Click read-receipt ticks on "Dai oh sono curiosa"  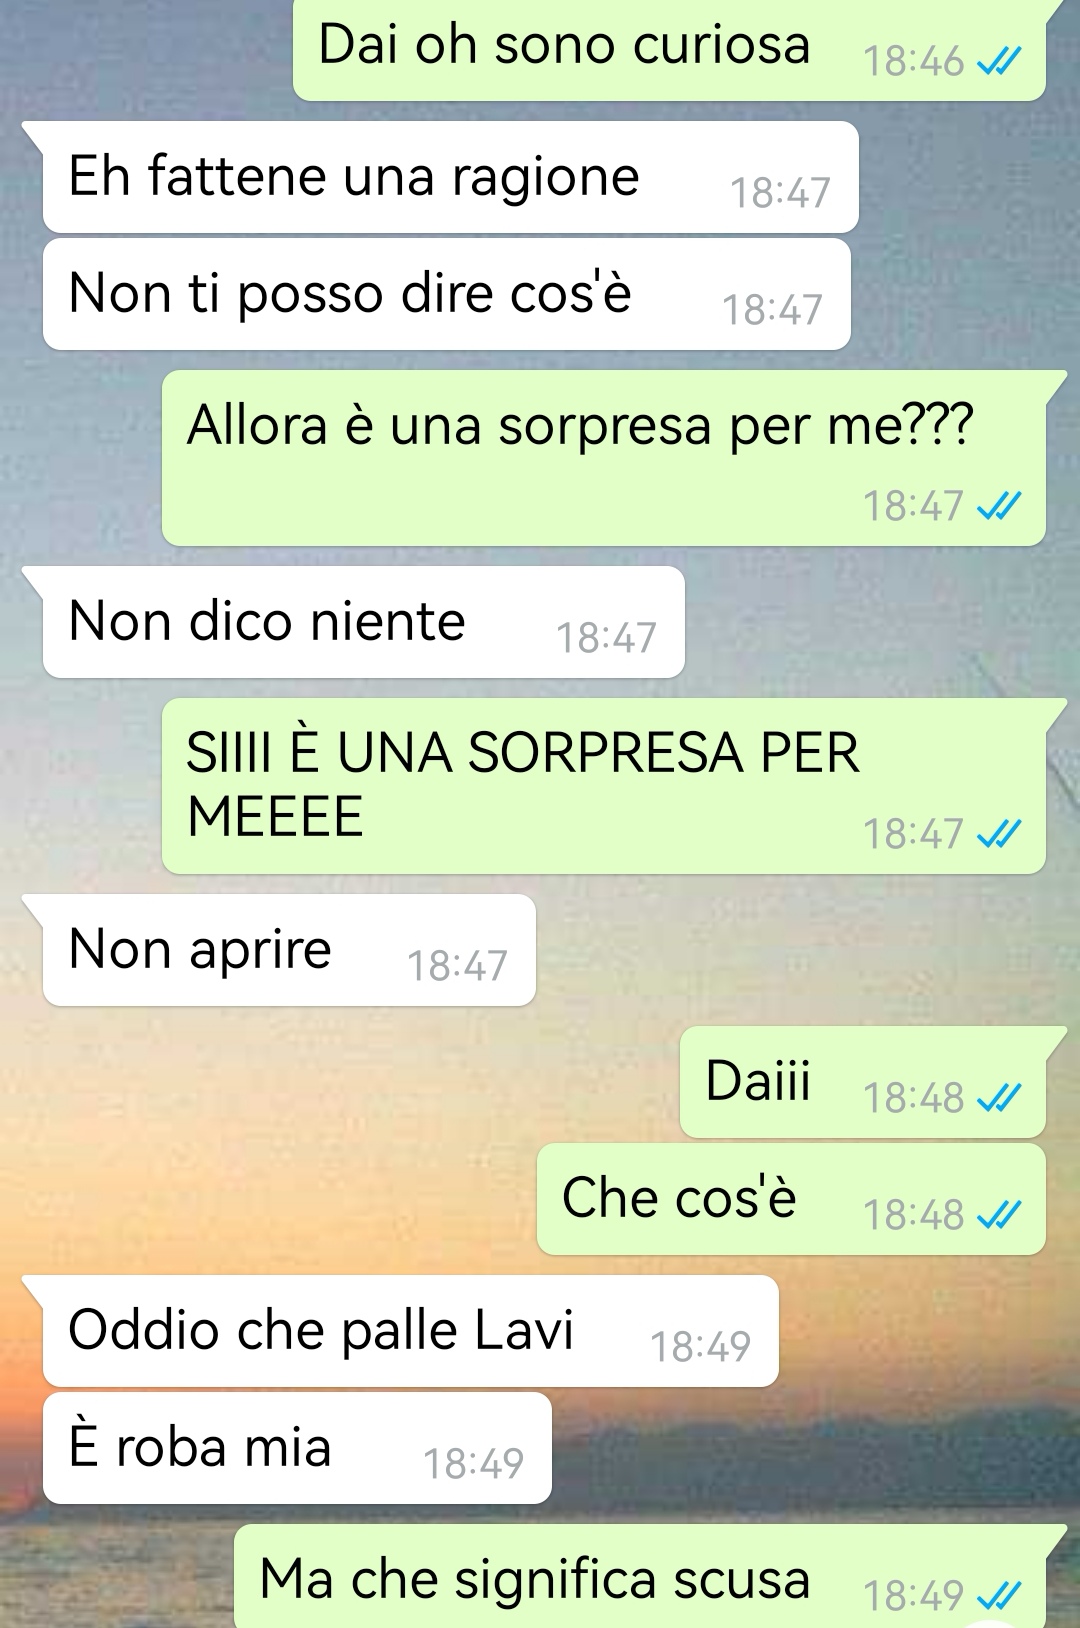pyautogui.click(x=999, y=63)
